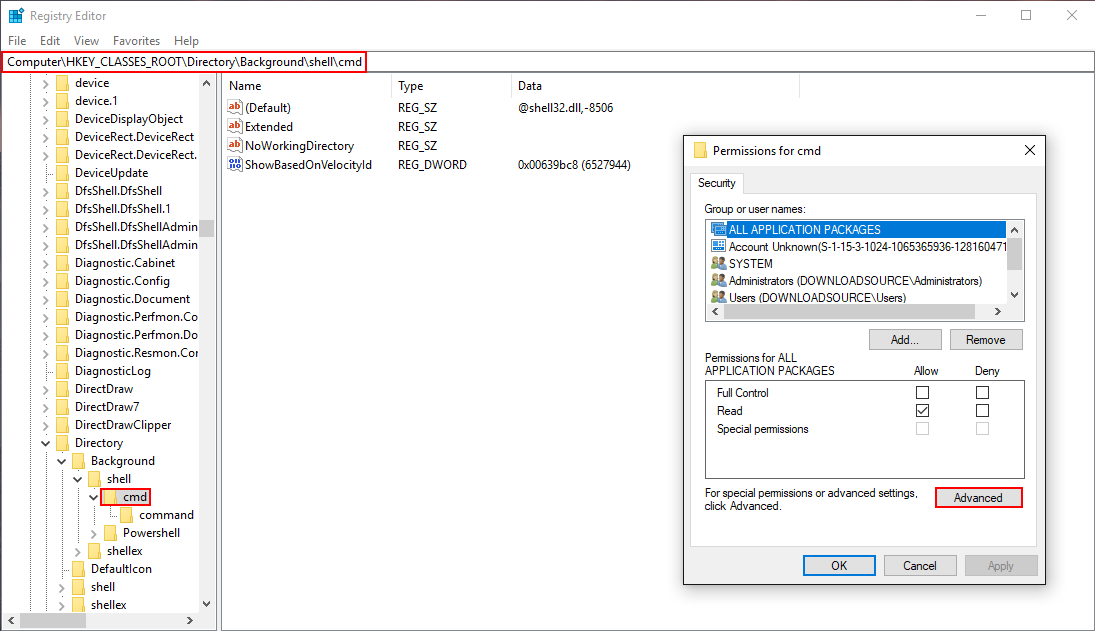Expand the Diagnostic.Config key
The height and width of the screenshot is (631, 1095).
coord(45,281)
